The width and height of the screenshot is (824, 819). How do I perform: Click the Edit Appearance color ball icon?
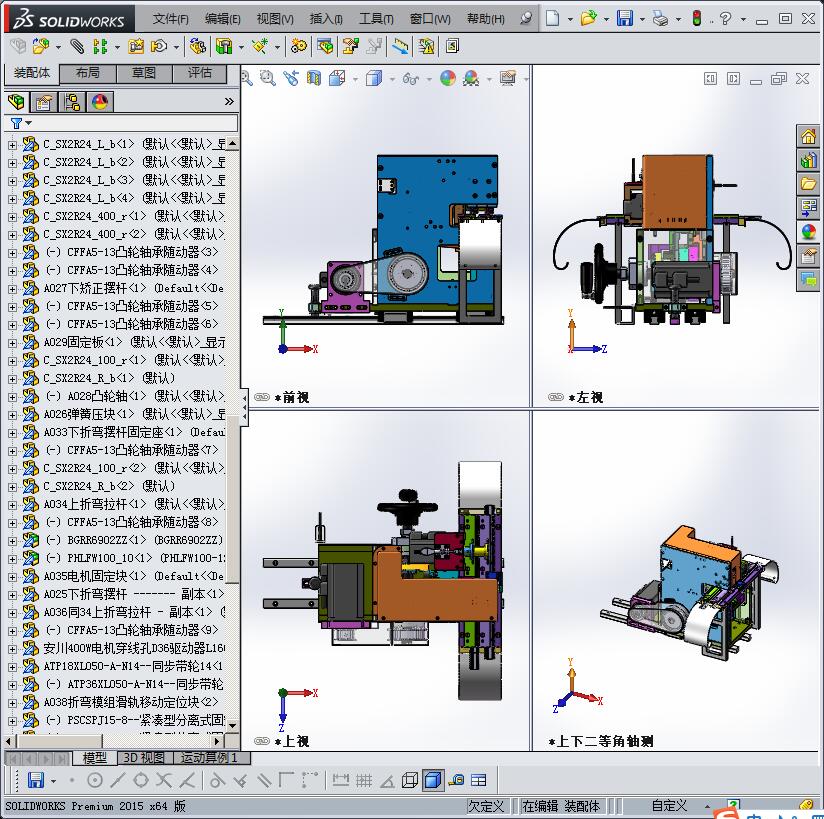pos(448,78)
